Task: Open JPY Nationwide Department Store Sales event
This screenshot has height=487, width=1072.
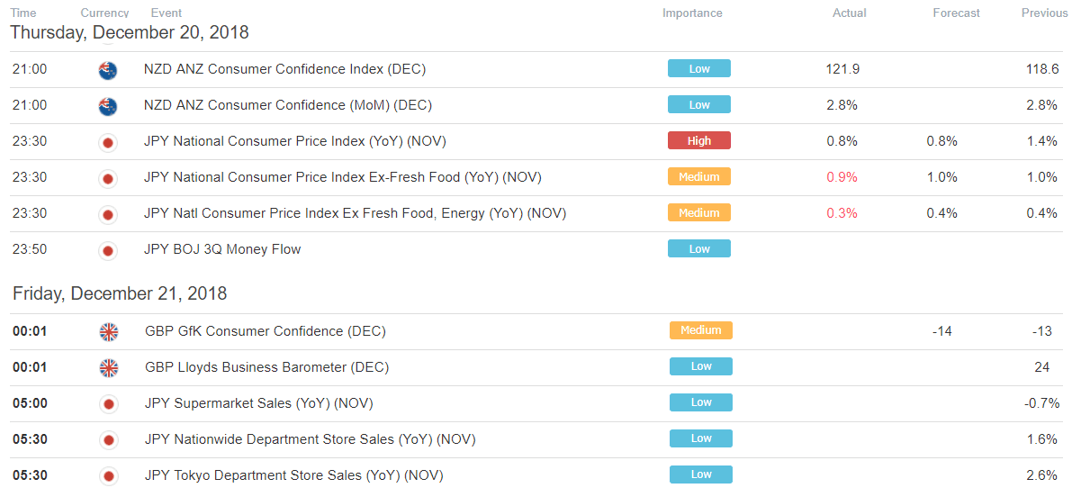Action: tap(310, 439)
